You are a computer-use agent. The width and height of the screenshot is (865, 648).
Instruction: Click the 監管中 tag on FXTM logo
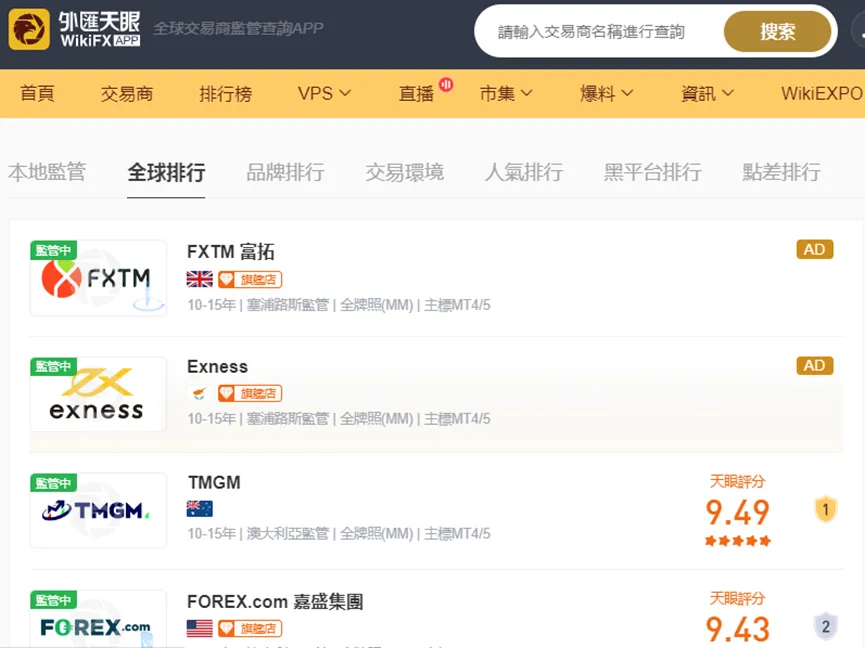coord(54,250)
